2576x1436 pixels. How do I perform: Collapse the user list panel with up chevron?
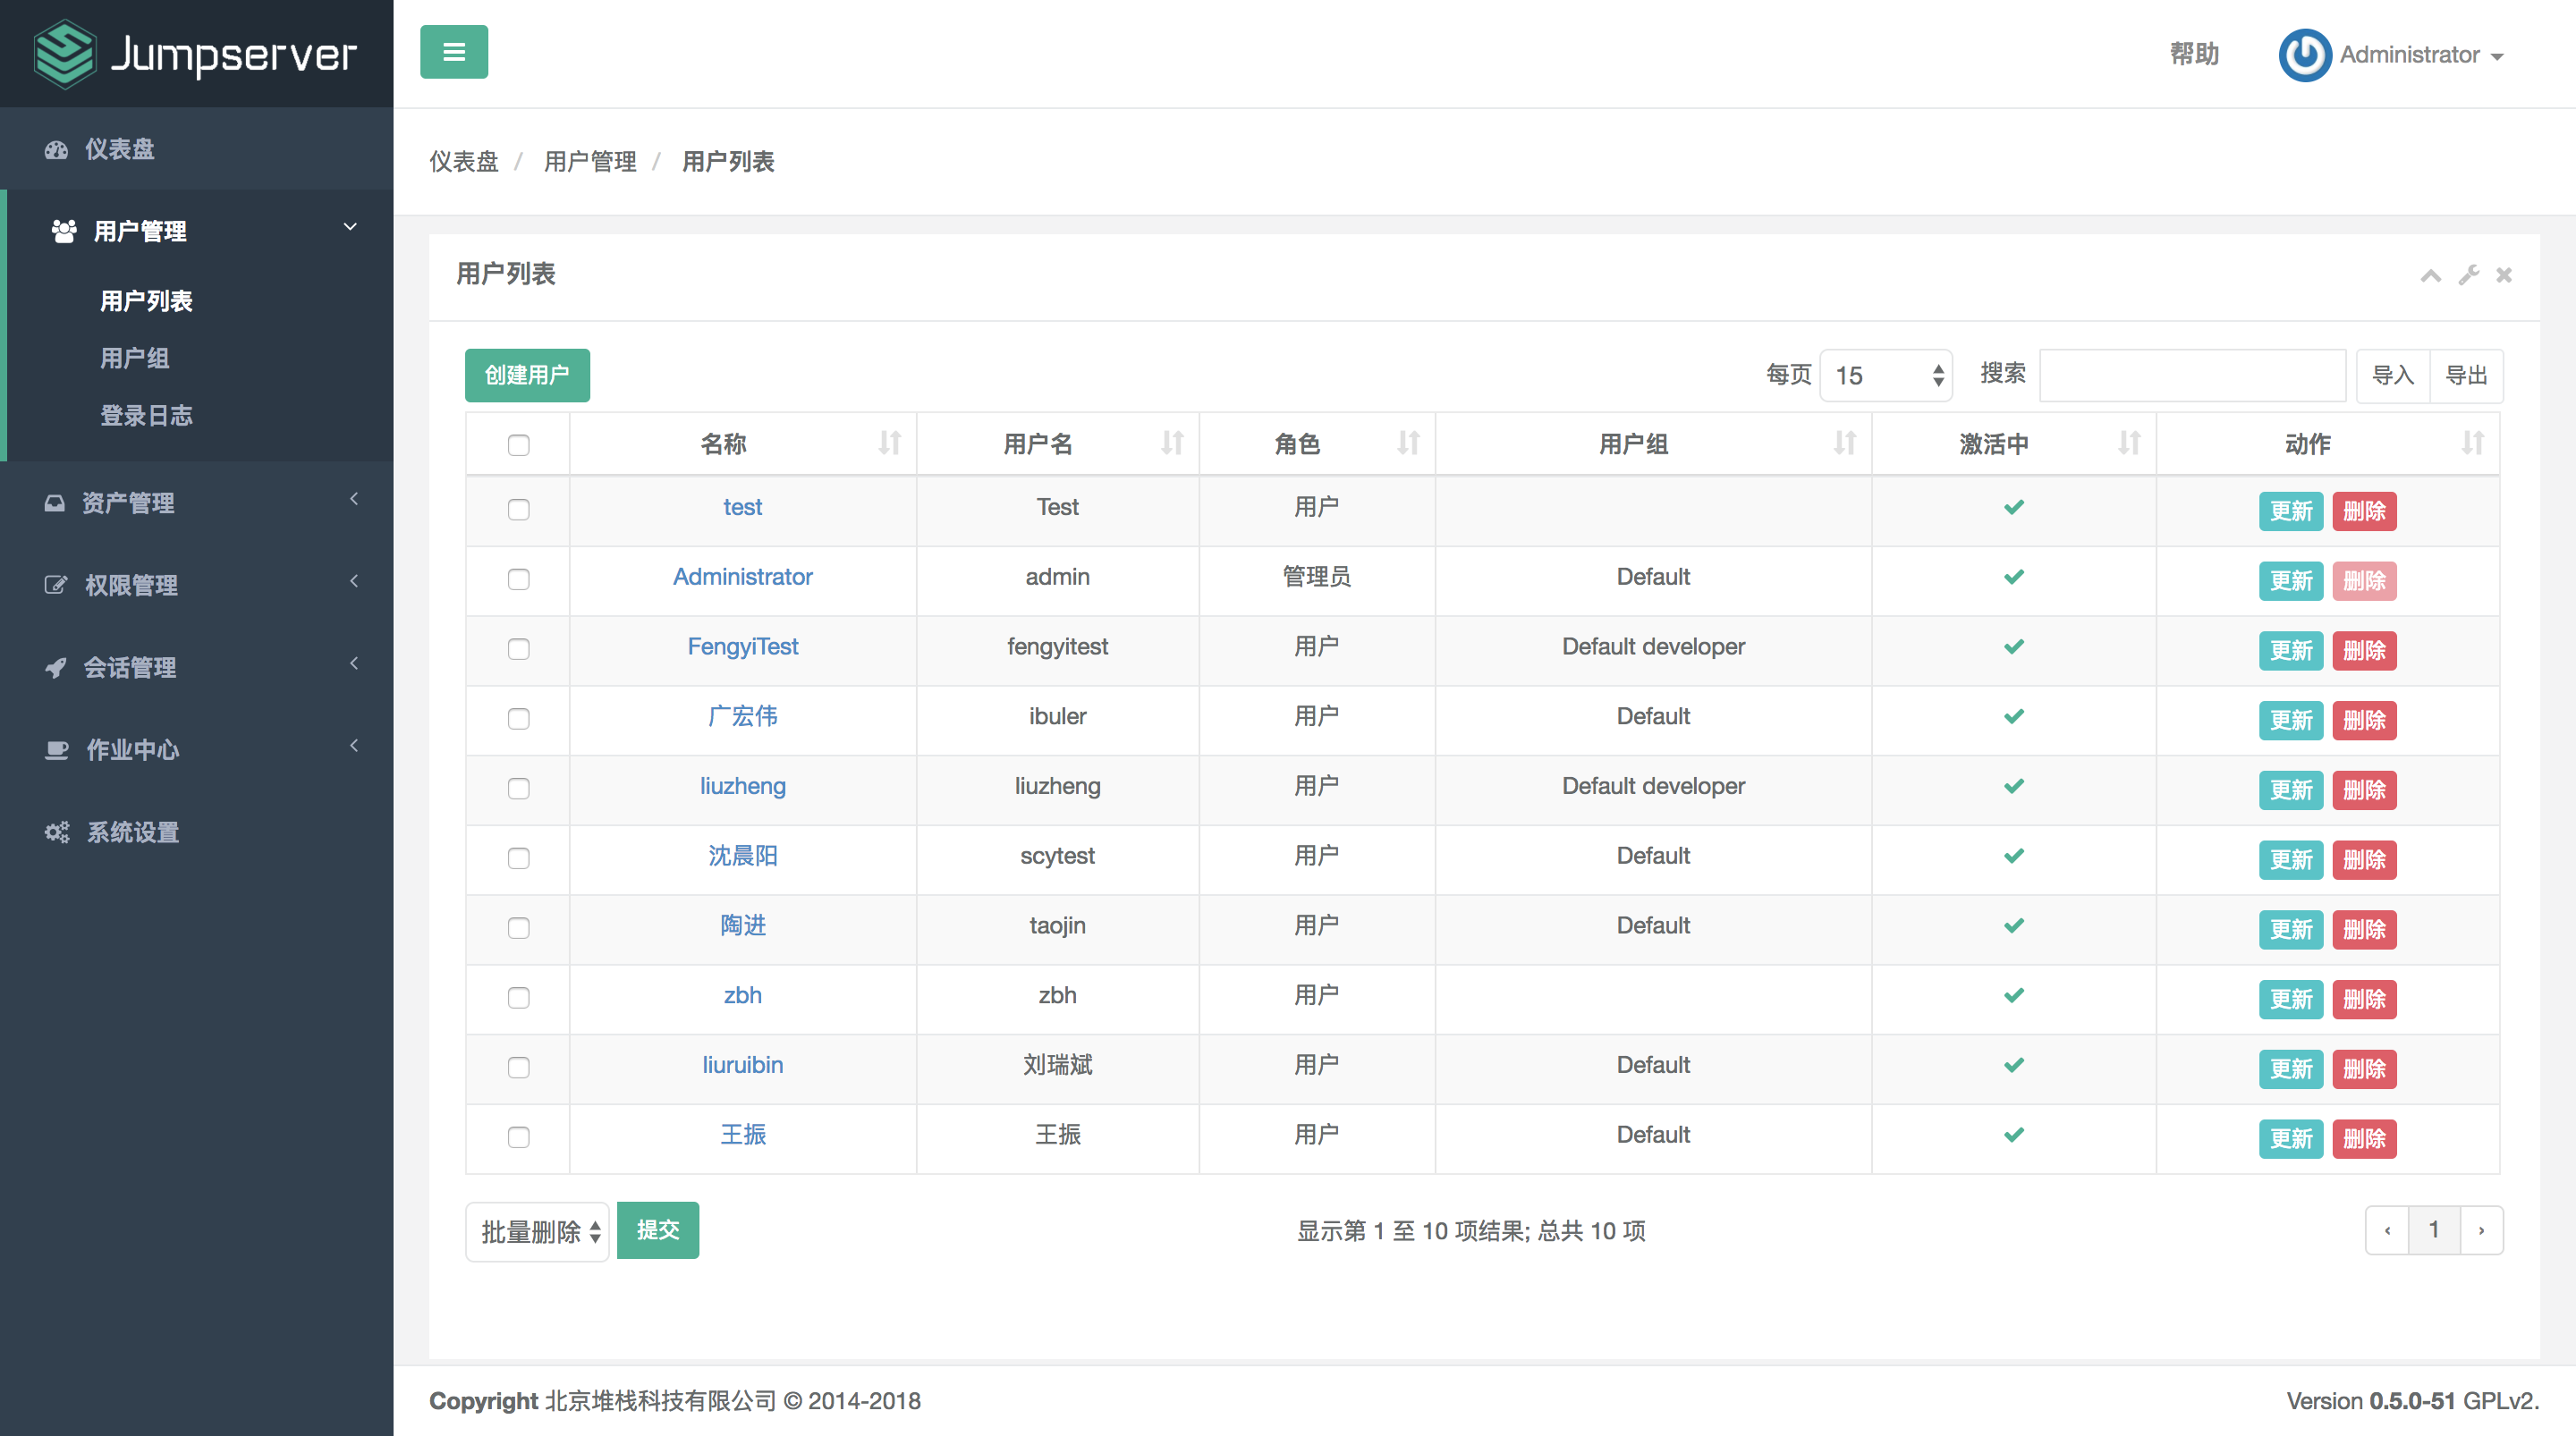tap(2430, 275)
